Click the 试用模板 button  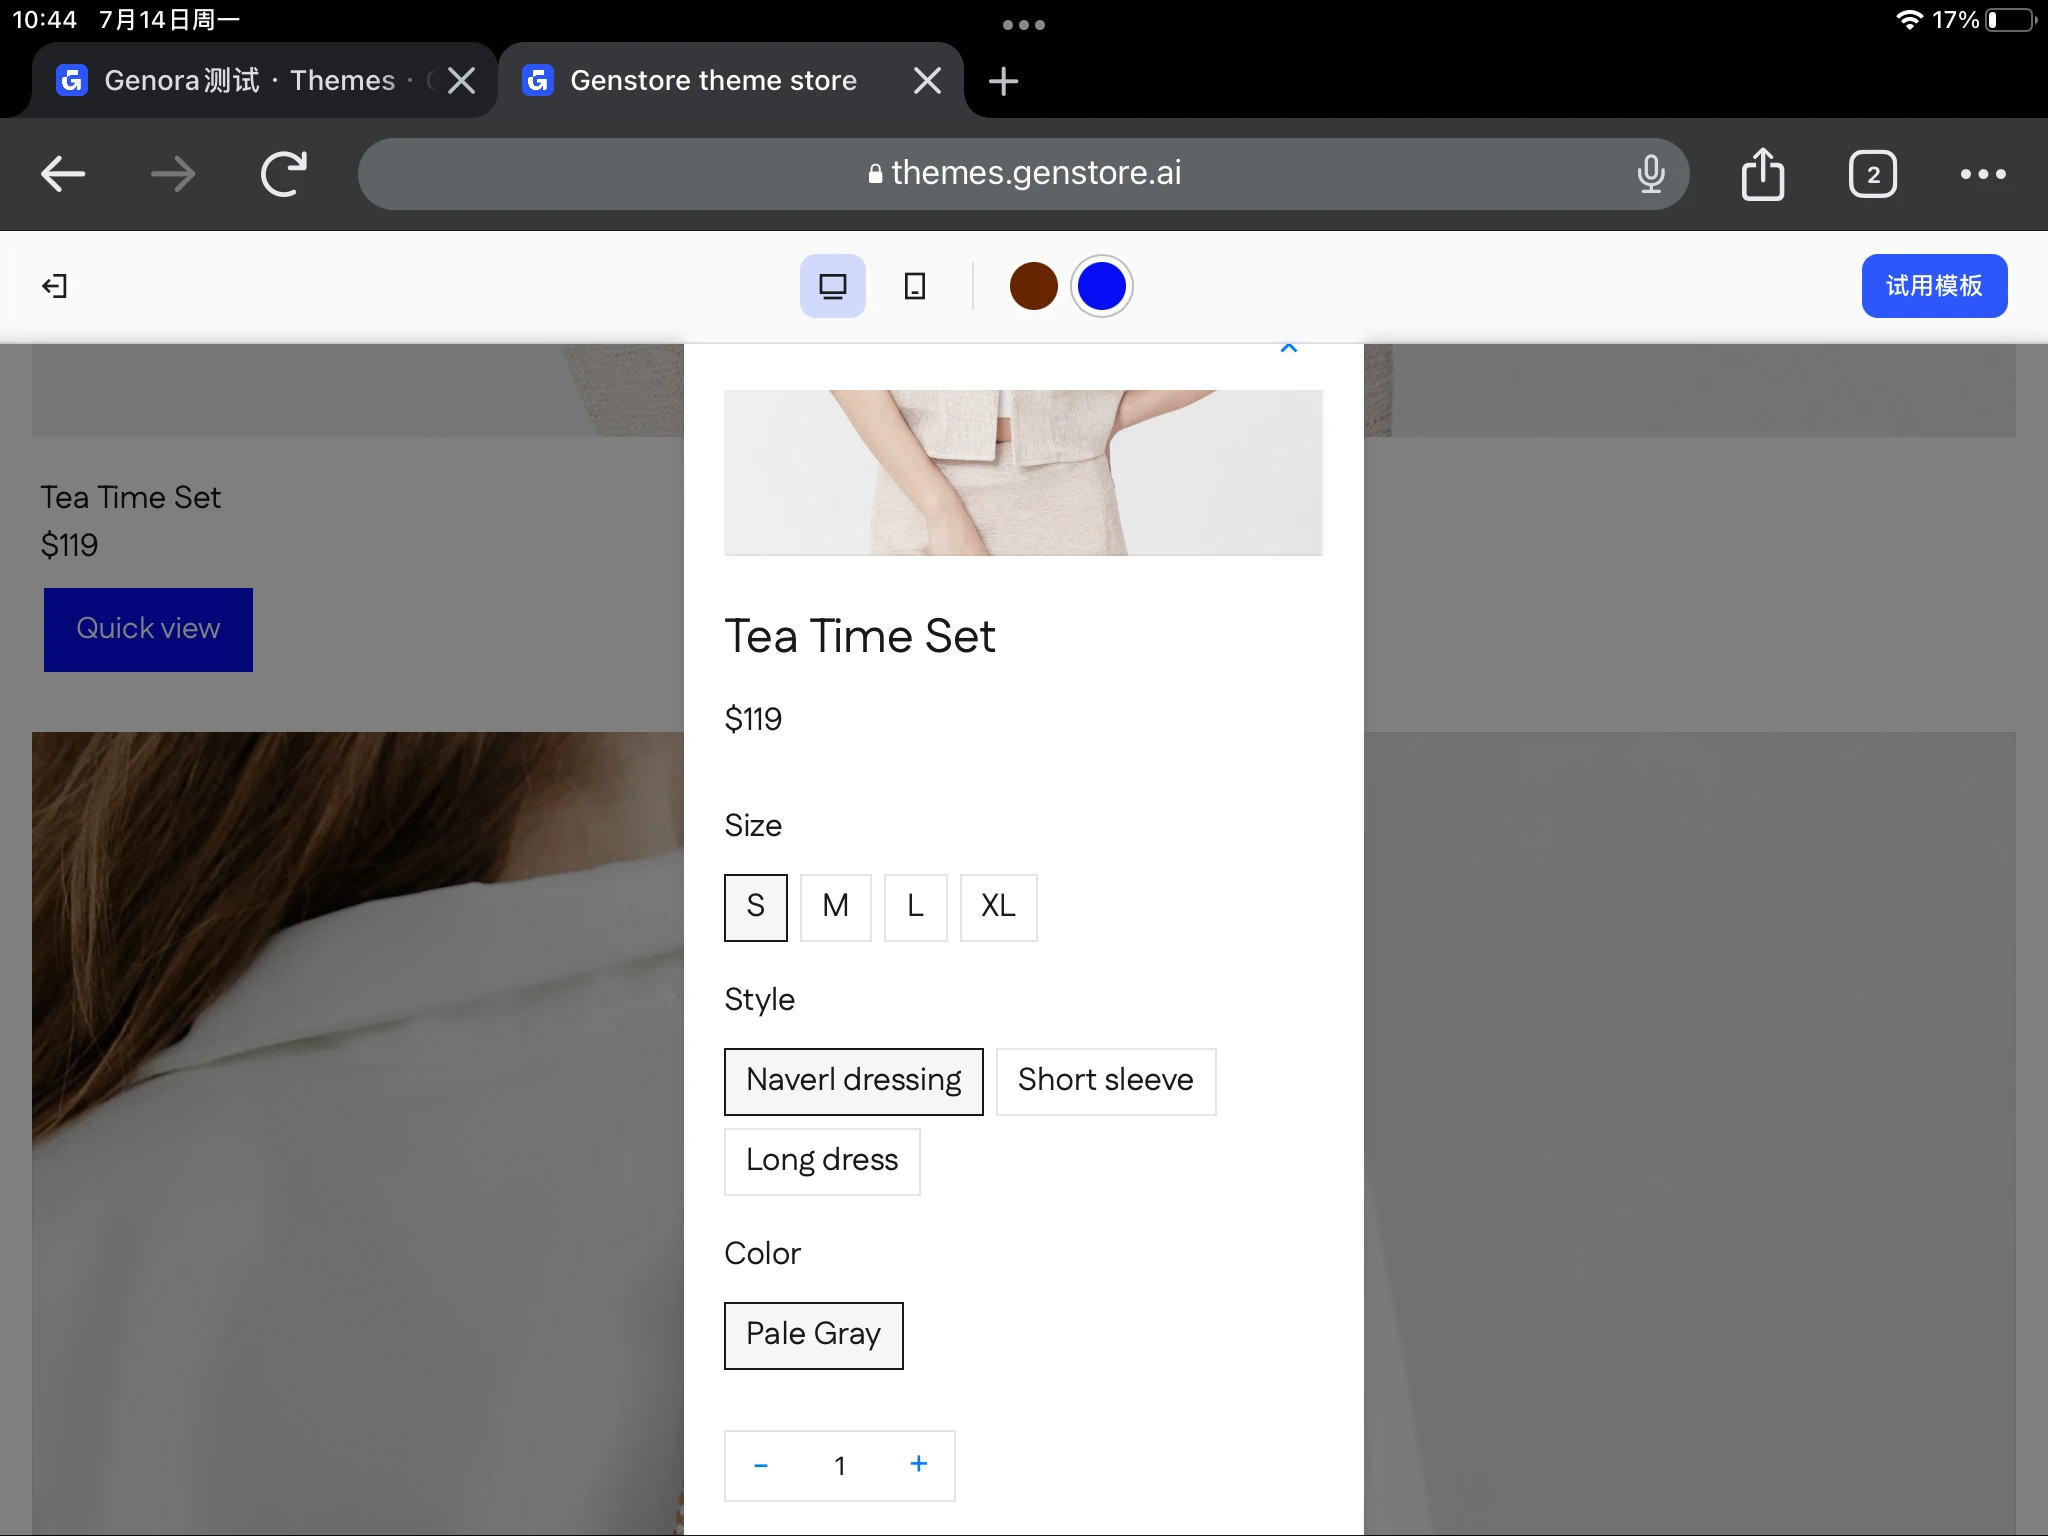tap(1933, 286)
